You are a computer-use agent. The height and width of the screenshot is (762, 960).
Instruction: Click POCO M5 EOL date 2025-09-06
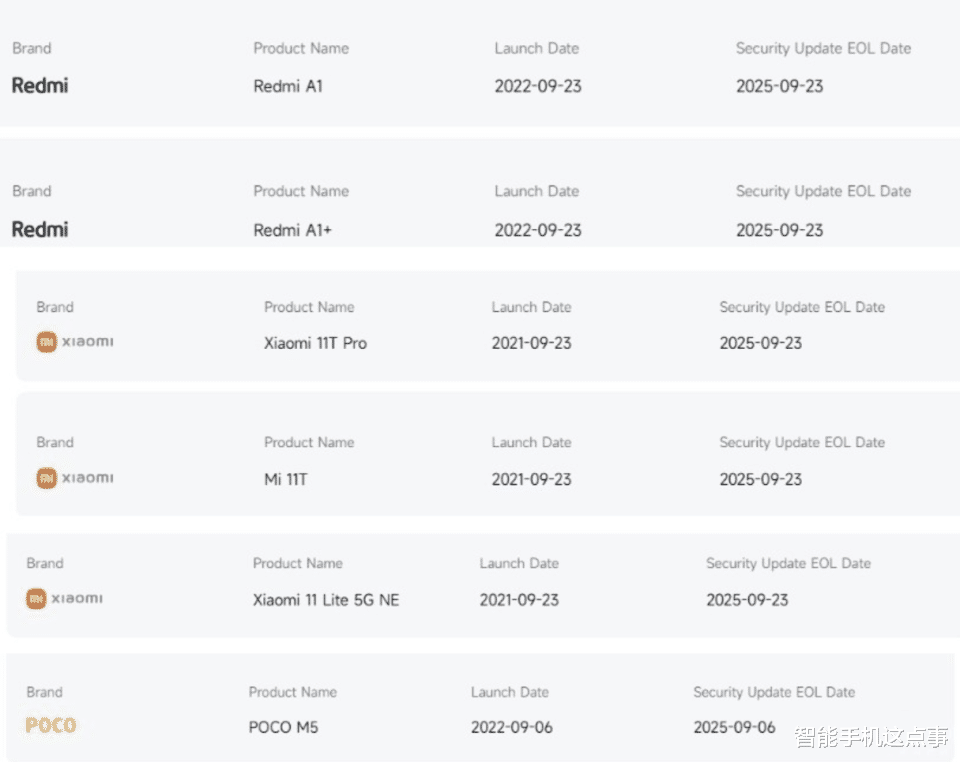coord(734,728)
